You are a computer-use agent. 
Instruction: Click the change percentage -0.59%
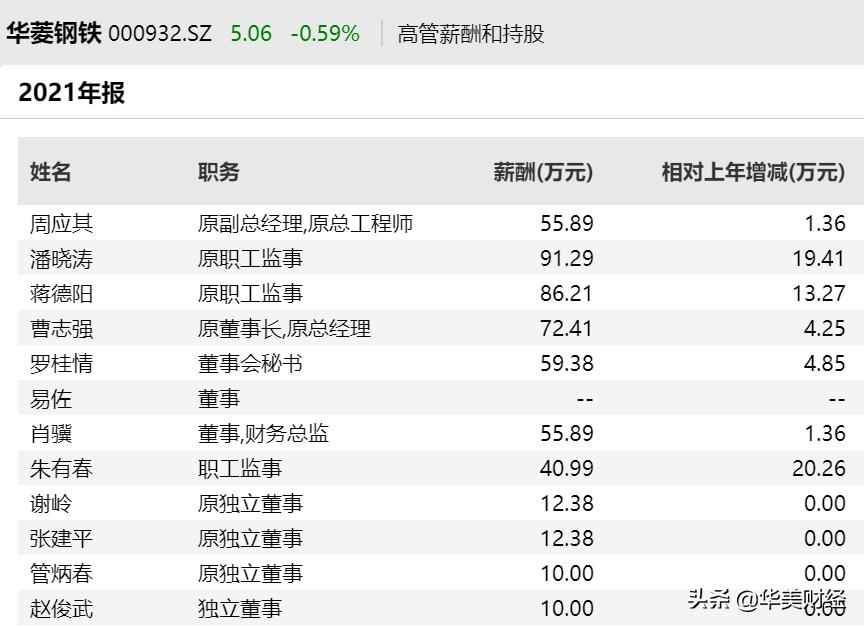tap(324, 32)
